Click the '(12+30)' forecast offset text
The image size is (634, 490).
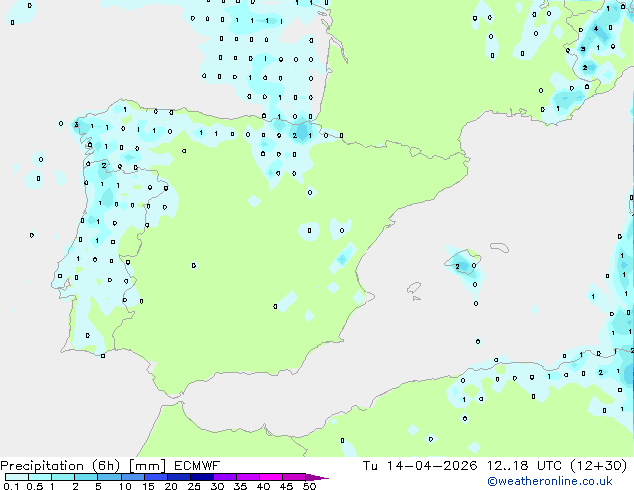click(x=598, y=466)
